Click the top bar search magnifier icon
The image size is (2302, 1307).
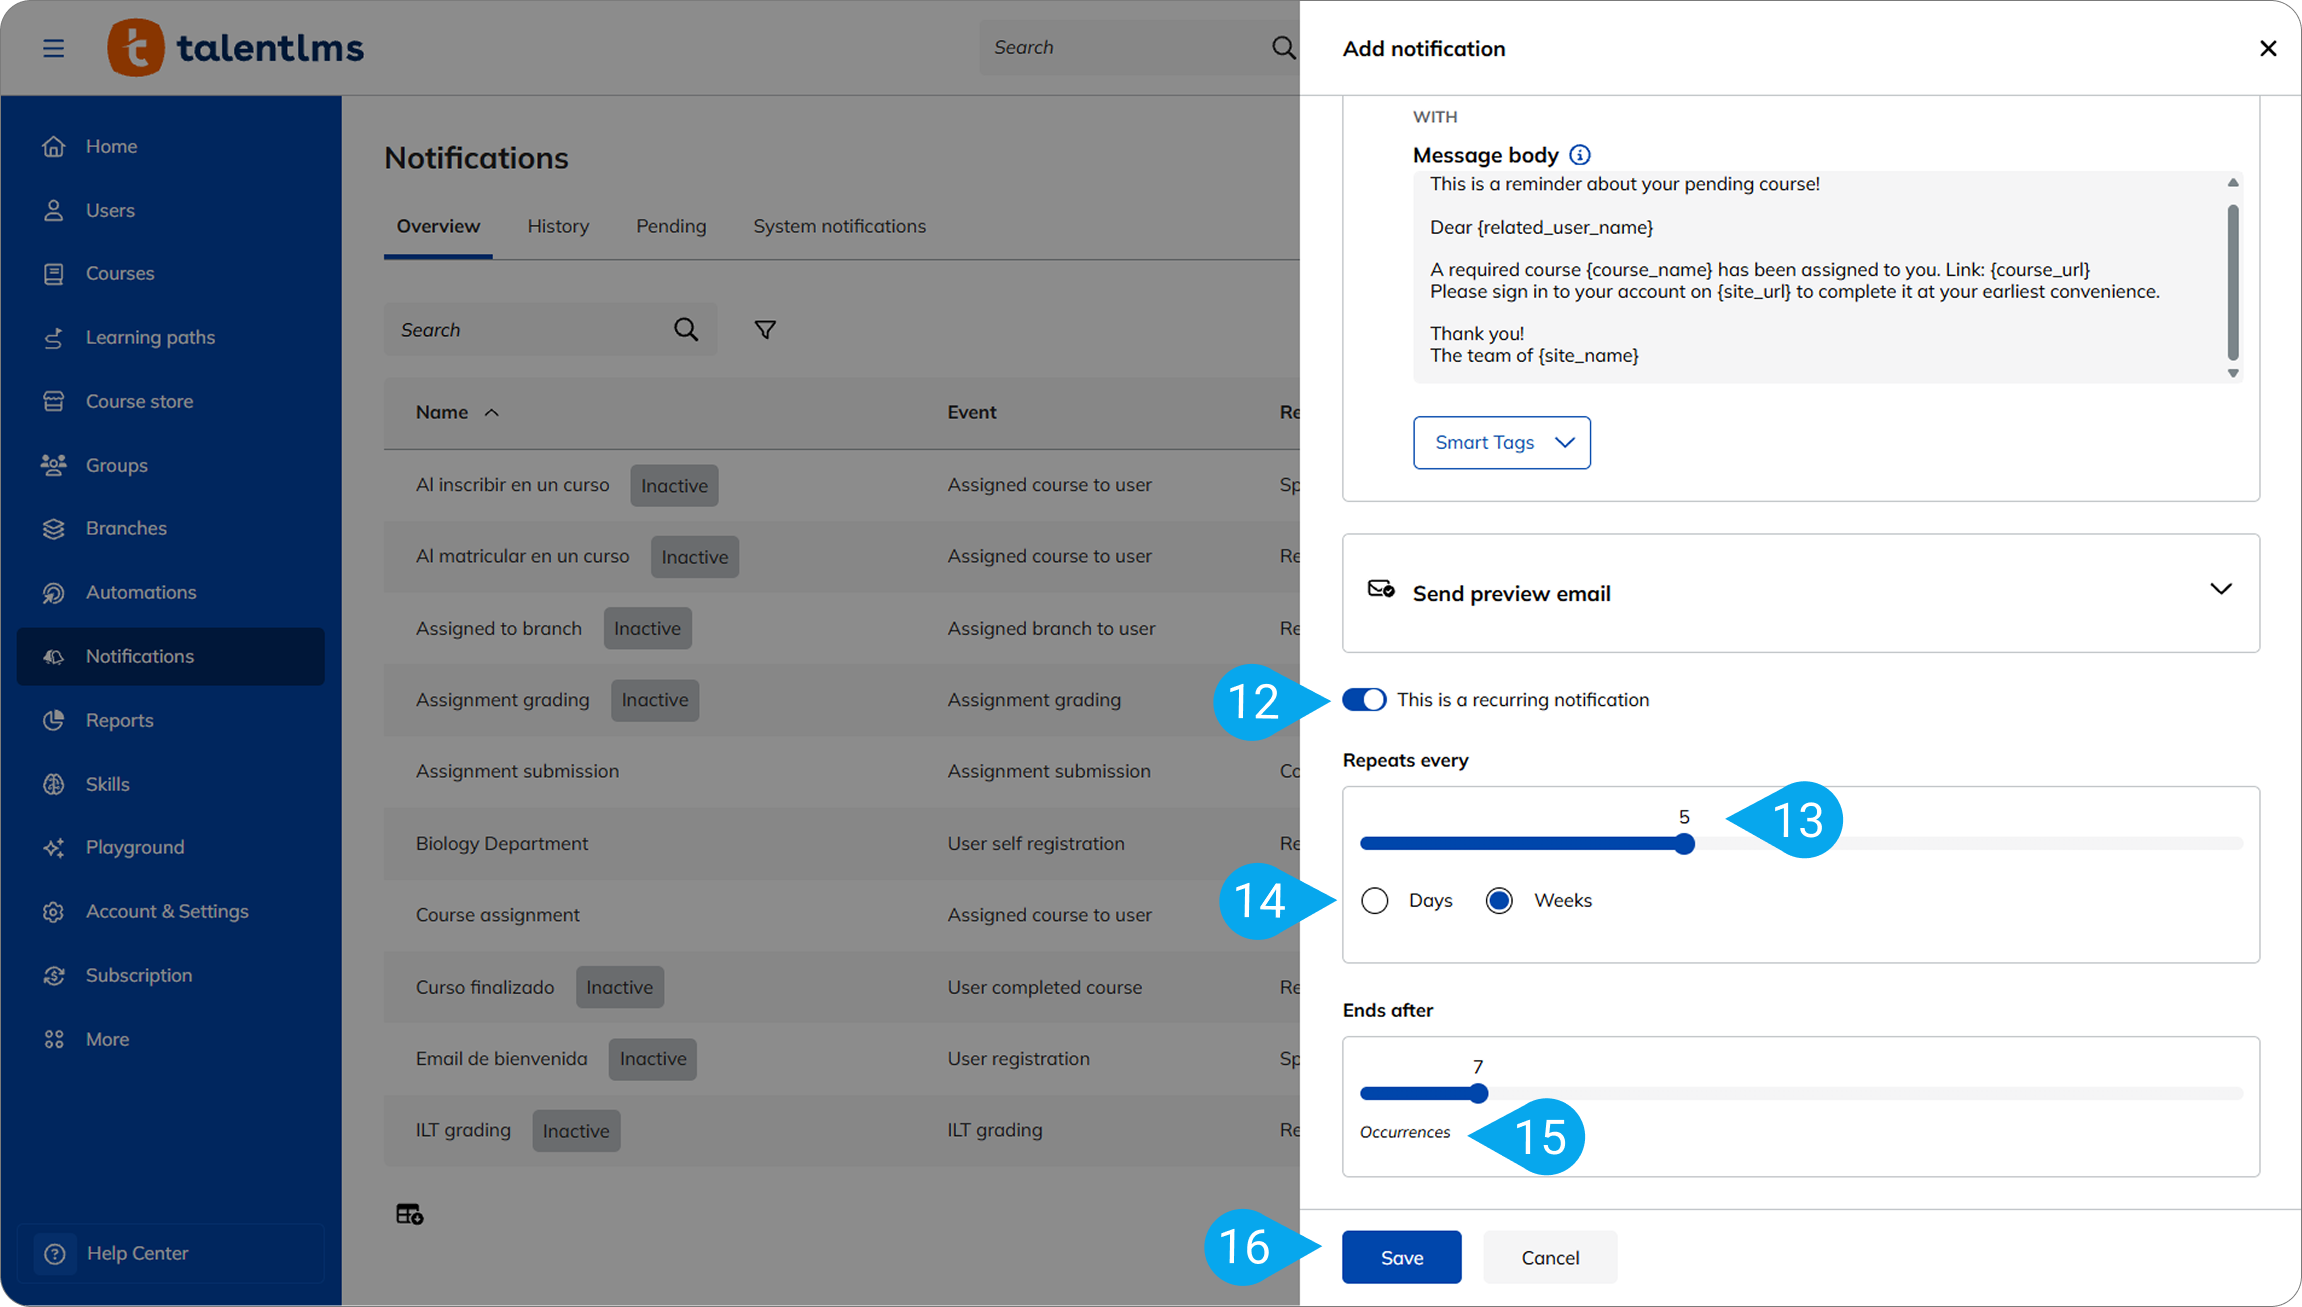tap(1283, 47)
